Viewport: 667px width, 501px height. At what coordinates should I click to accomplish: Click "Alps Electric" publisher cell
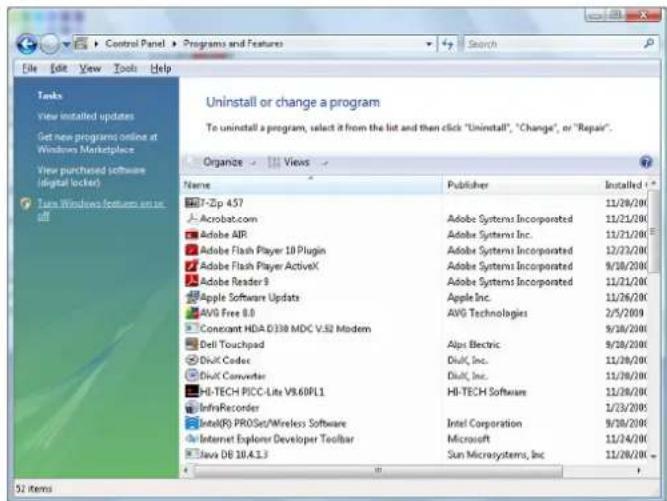pyautogui.click(x=473, y=344)
